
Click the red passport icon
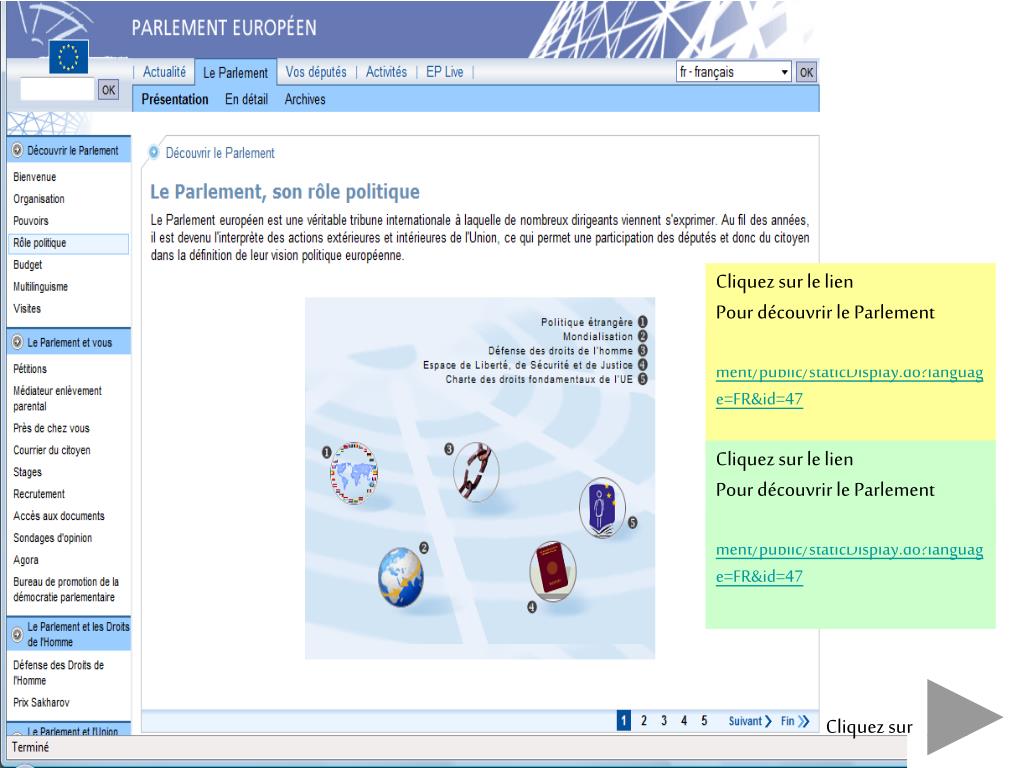pos(553,569)
